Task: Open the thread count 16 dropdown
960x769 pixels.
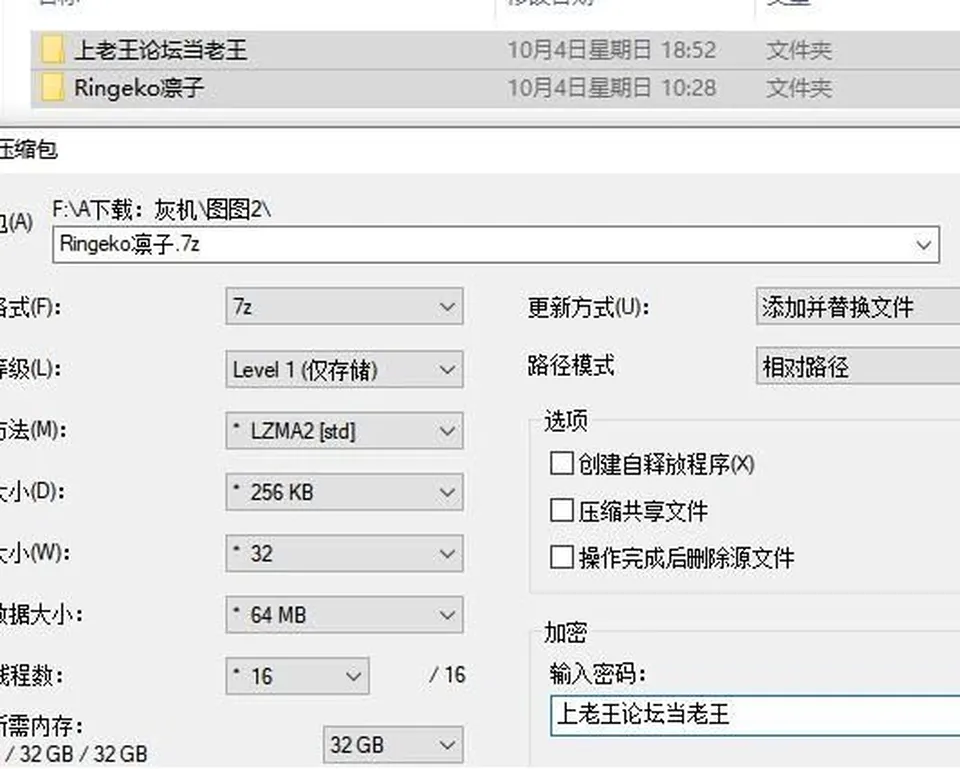Action: 298,676
